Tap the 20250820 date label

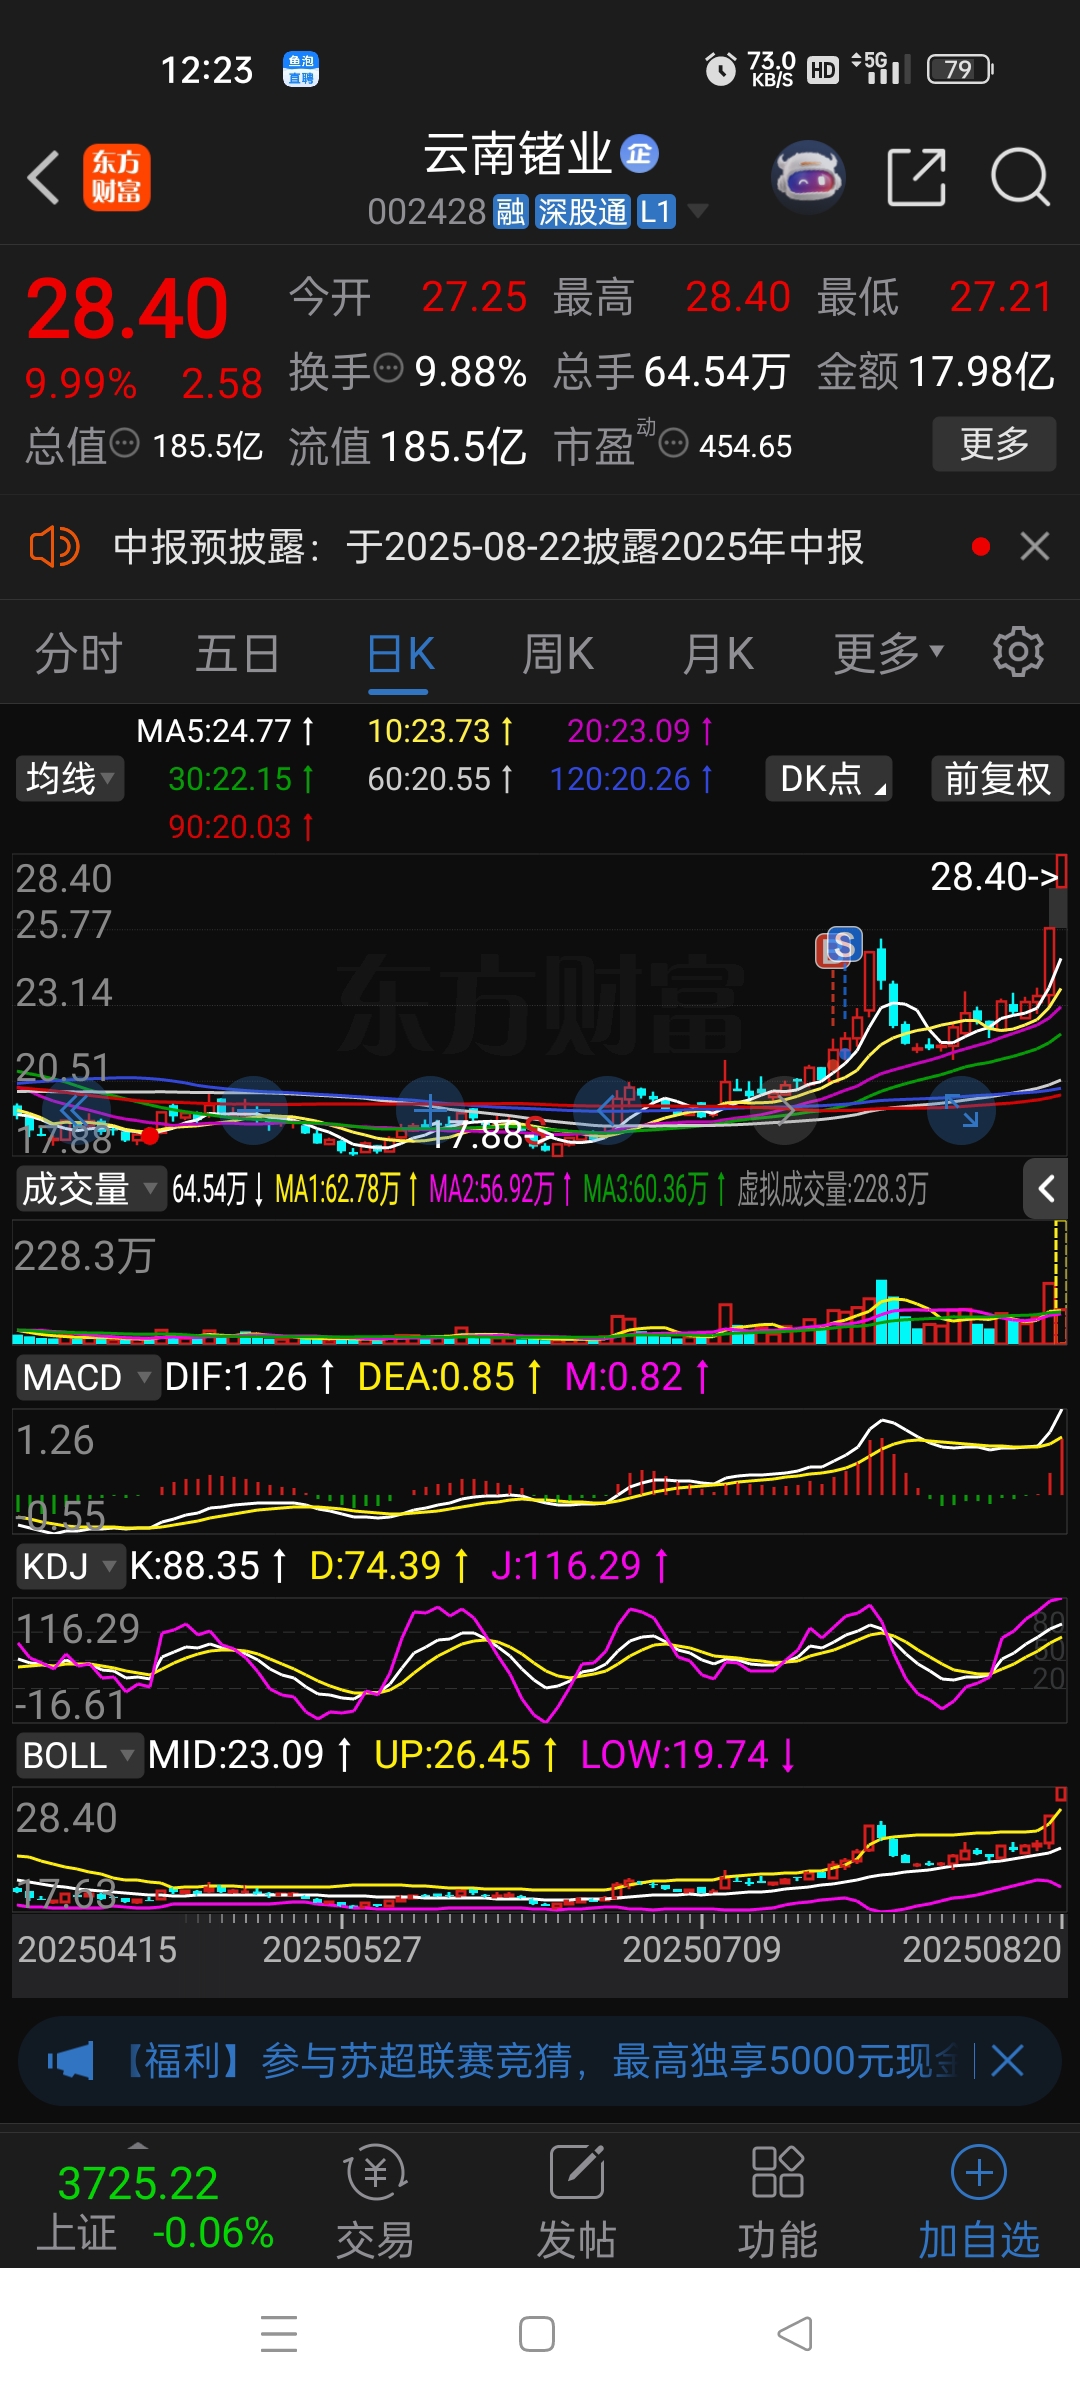pos(982,1949)
